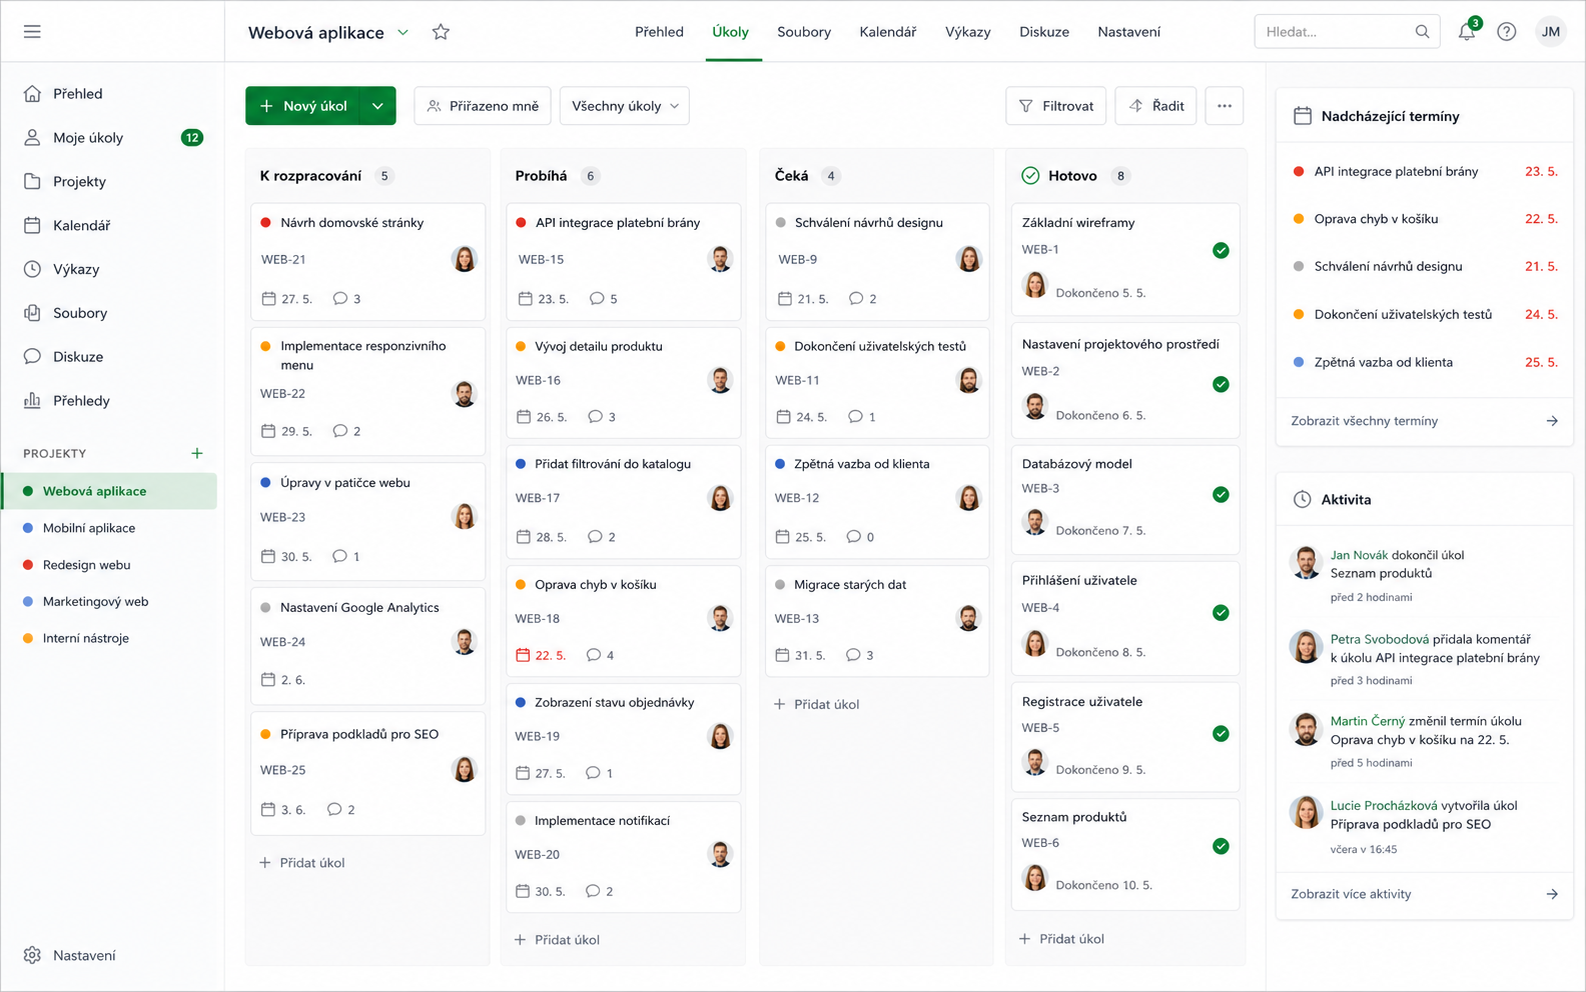Switch to the Soubory tab
Viewport: 1586px width, 992px height.
[804, 32]
